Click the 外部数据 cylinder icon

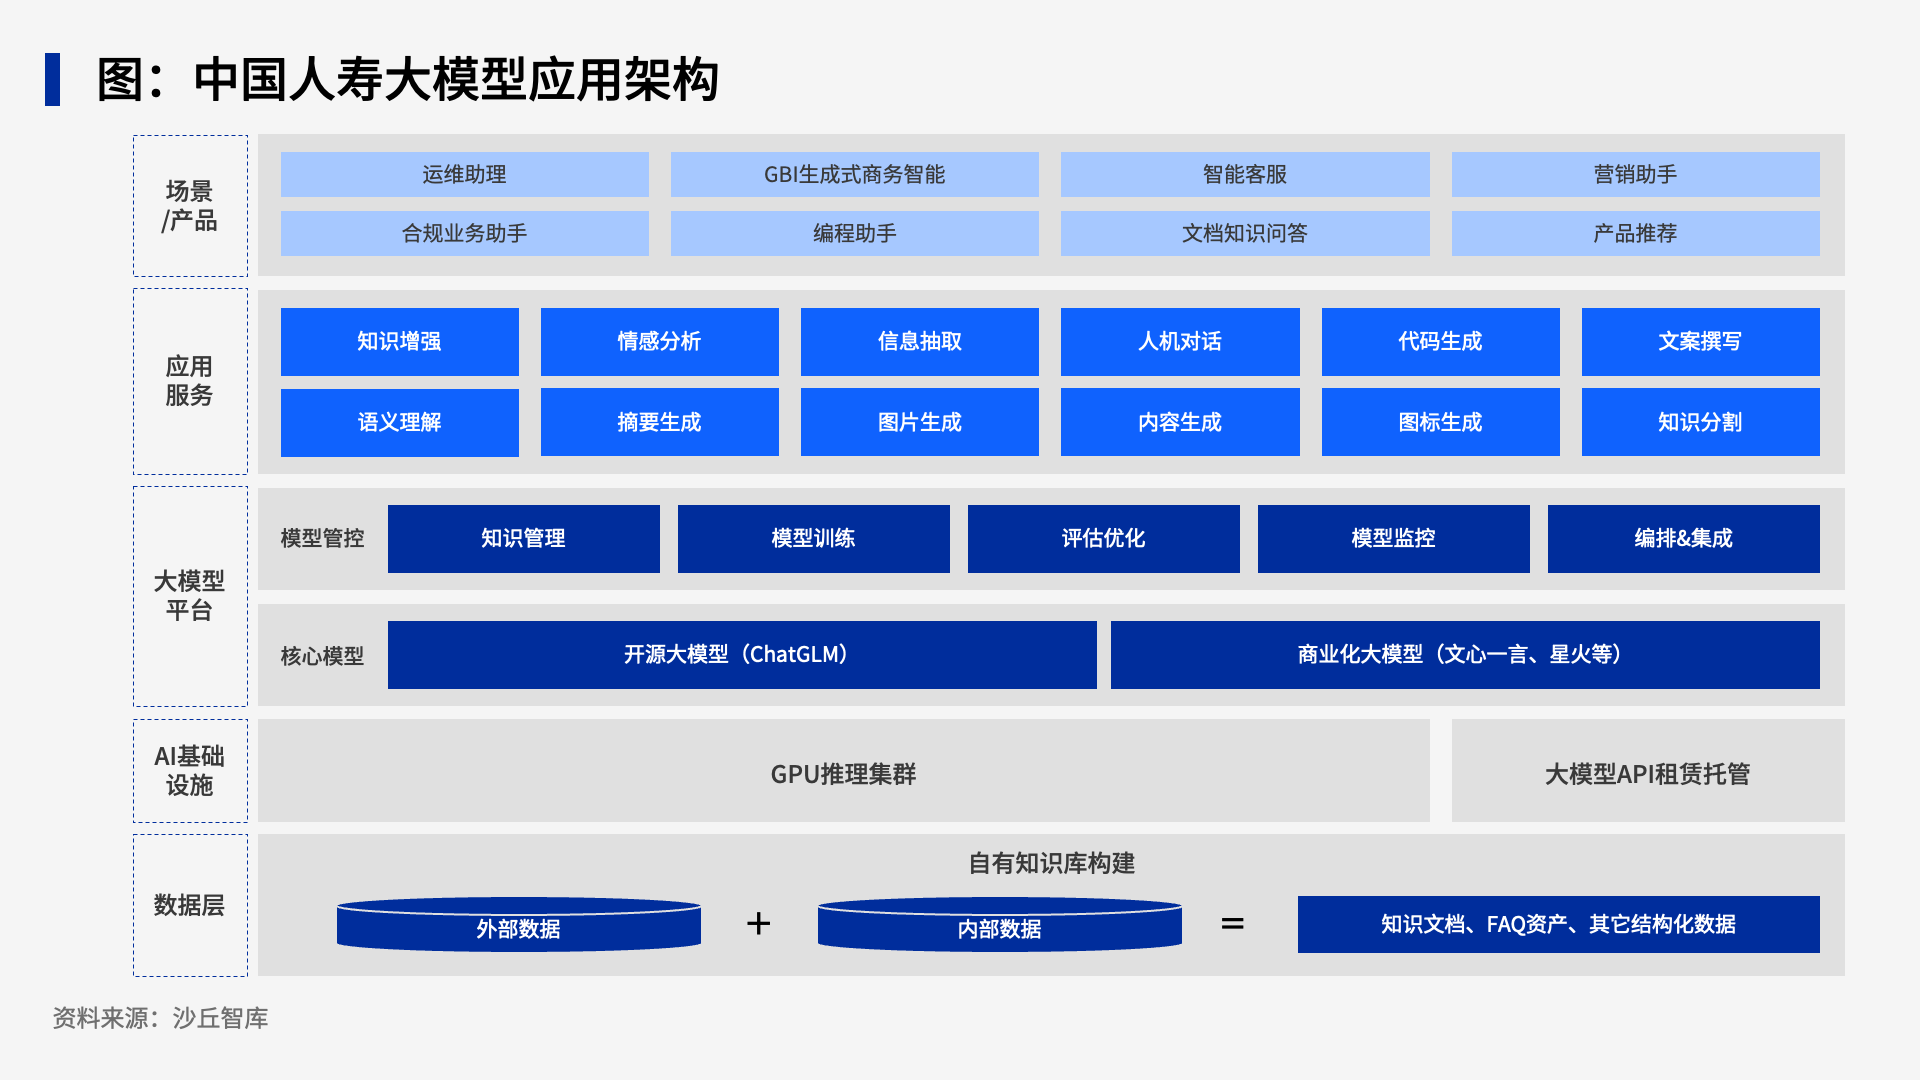coord(518,925)
